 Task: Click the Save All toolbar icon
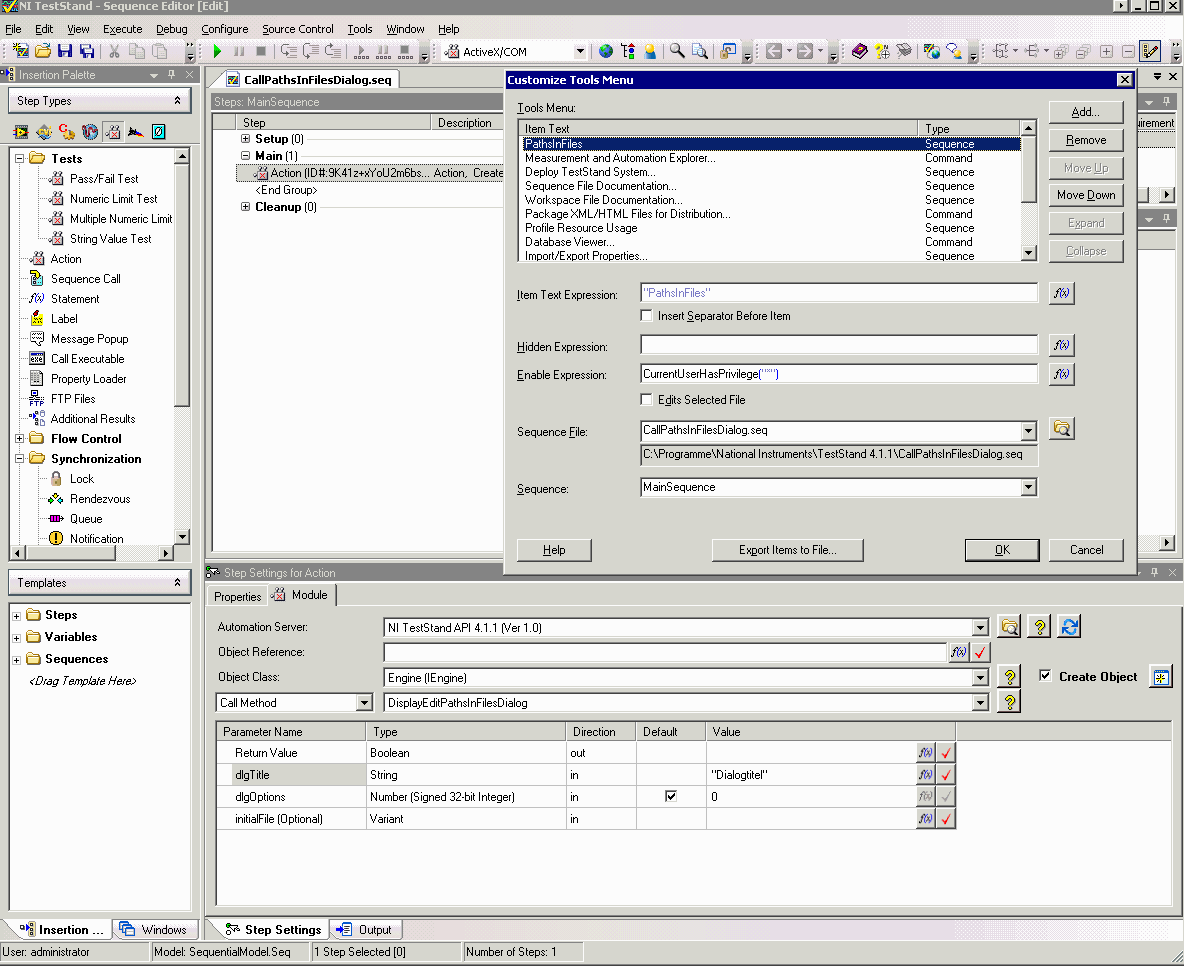pos(88,51)
